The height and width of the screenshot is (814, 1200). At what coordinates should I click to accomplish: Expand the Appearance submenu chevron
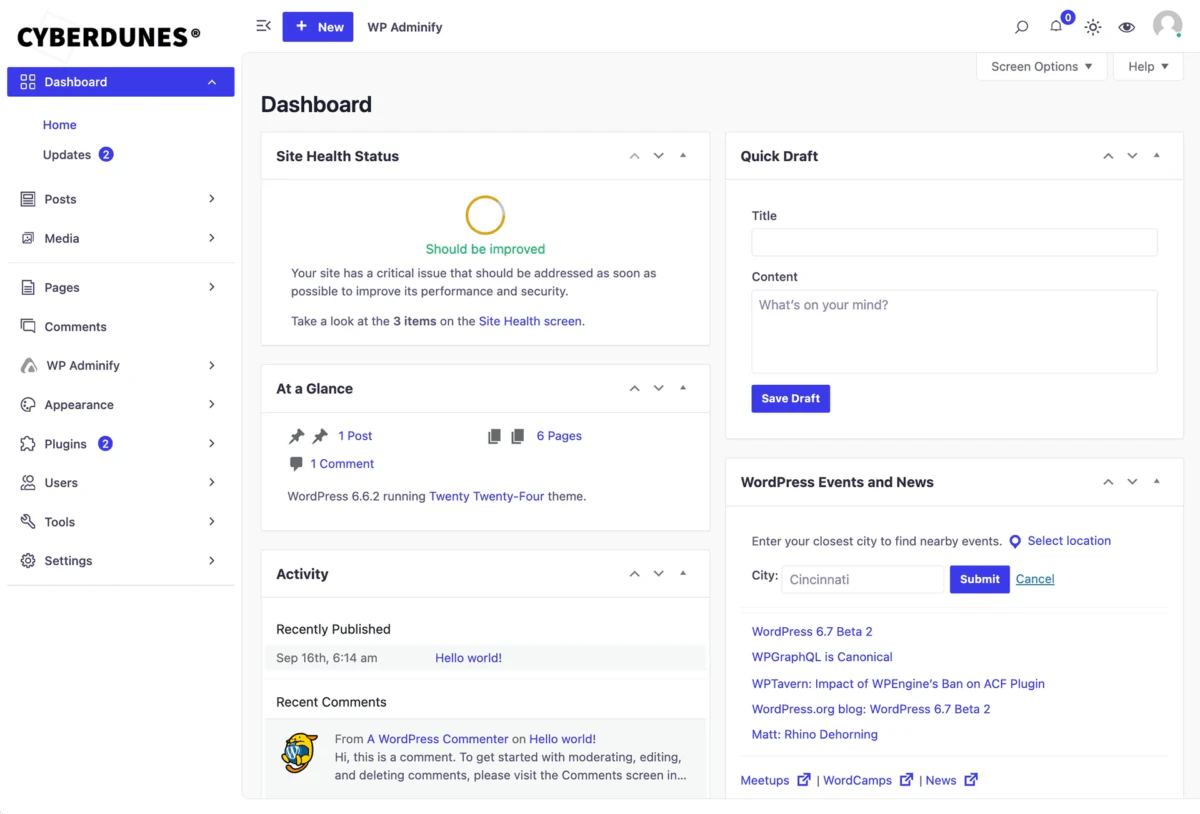coord(212,404)
